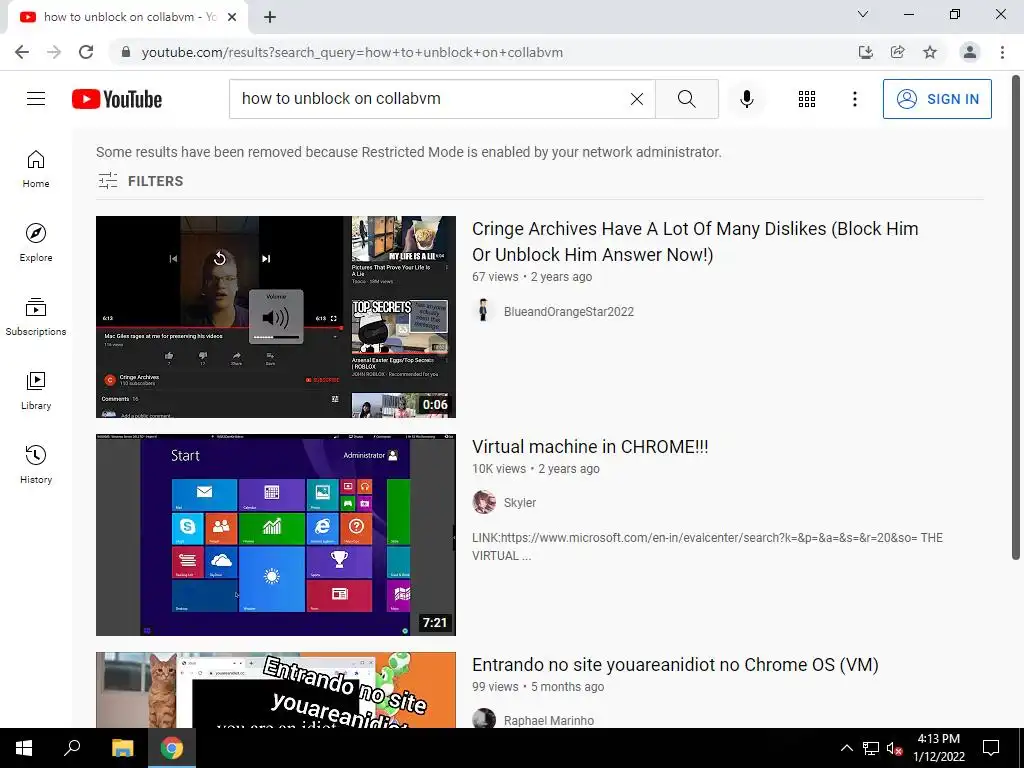Open Windows taskbar search
The width and height of the screenshot is (1024, 768).
[72, 748]
